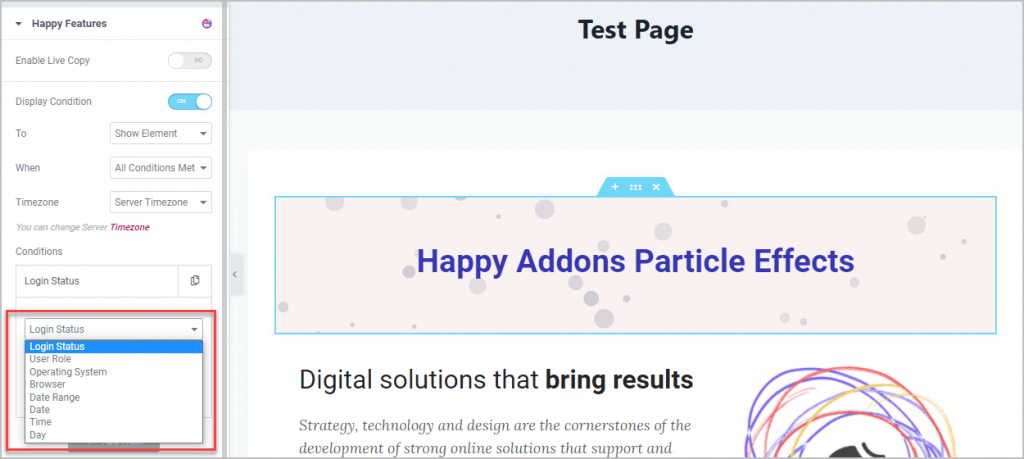Click the red Timezone settings link
This screenshot has height=459, width=1024.
click(x=130, y=227)
